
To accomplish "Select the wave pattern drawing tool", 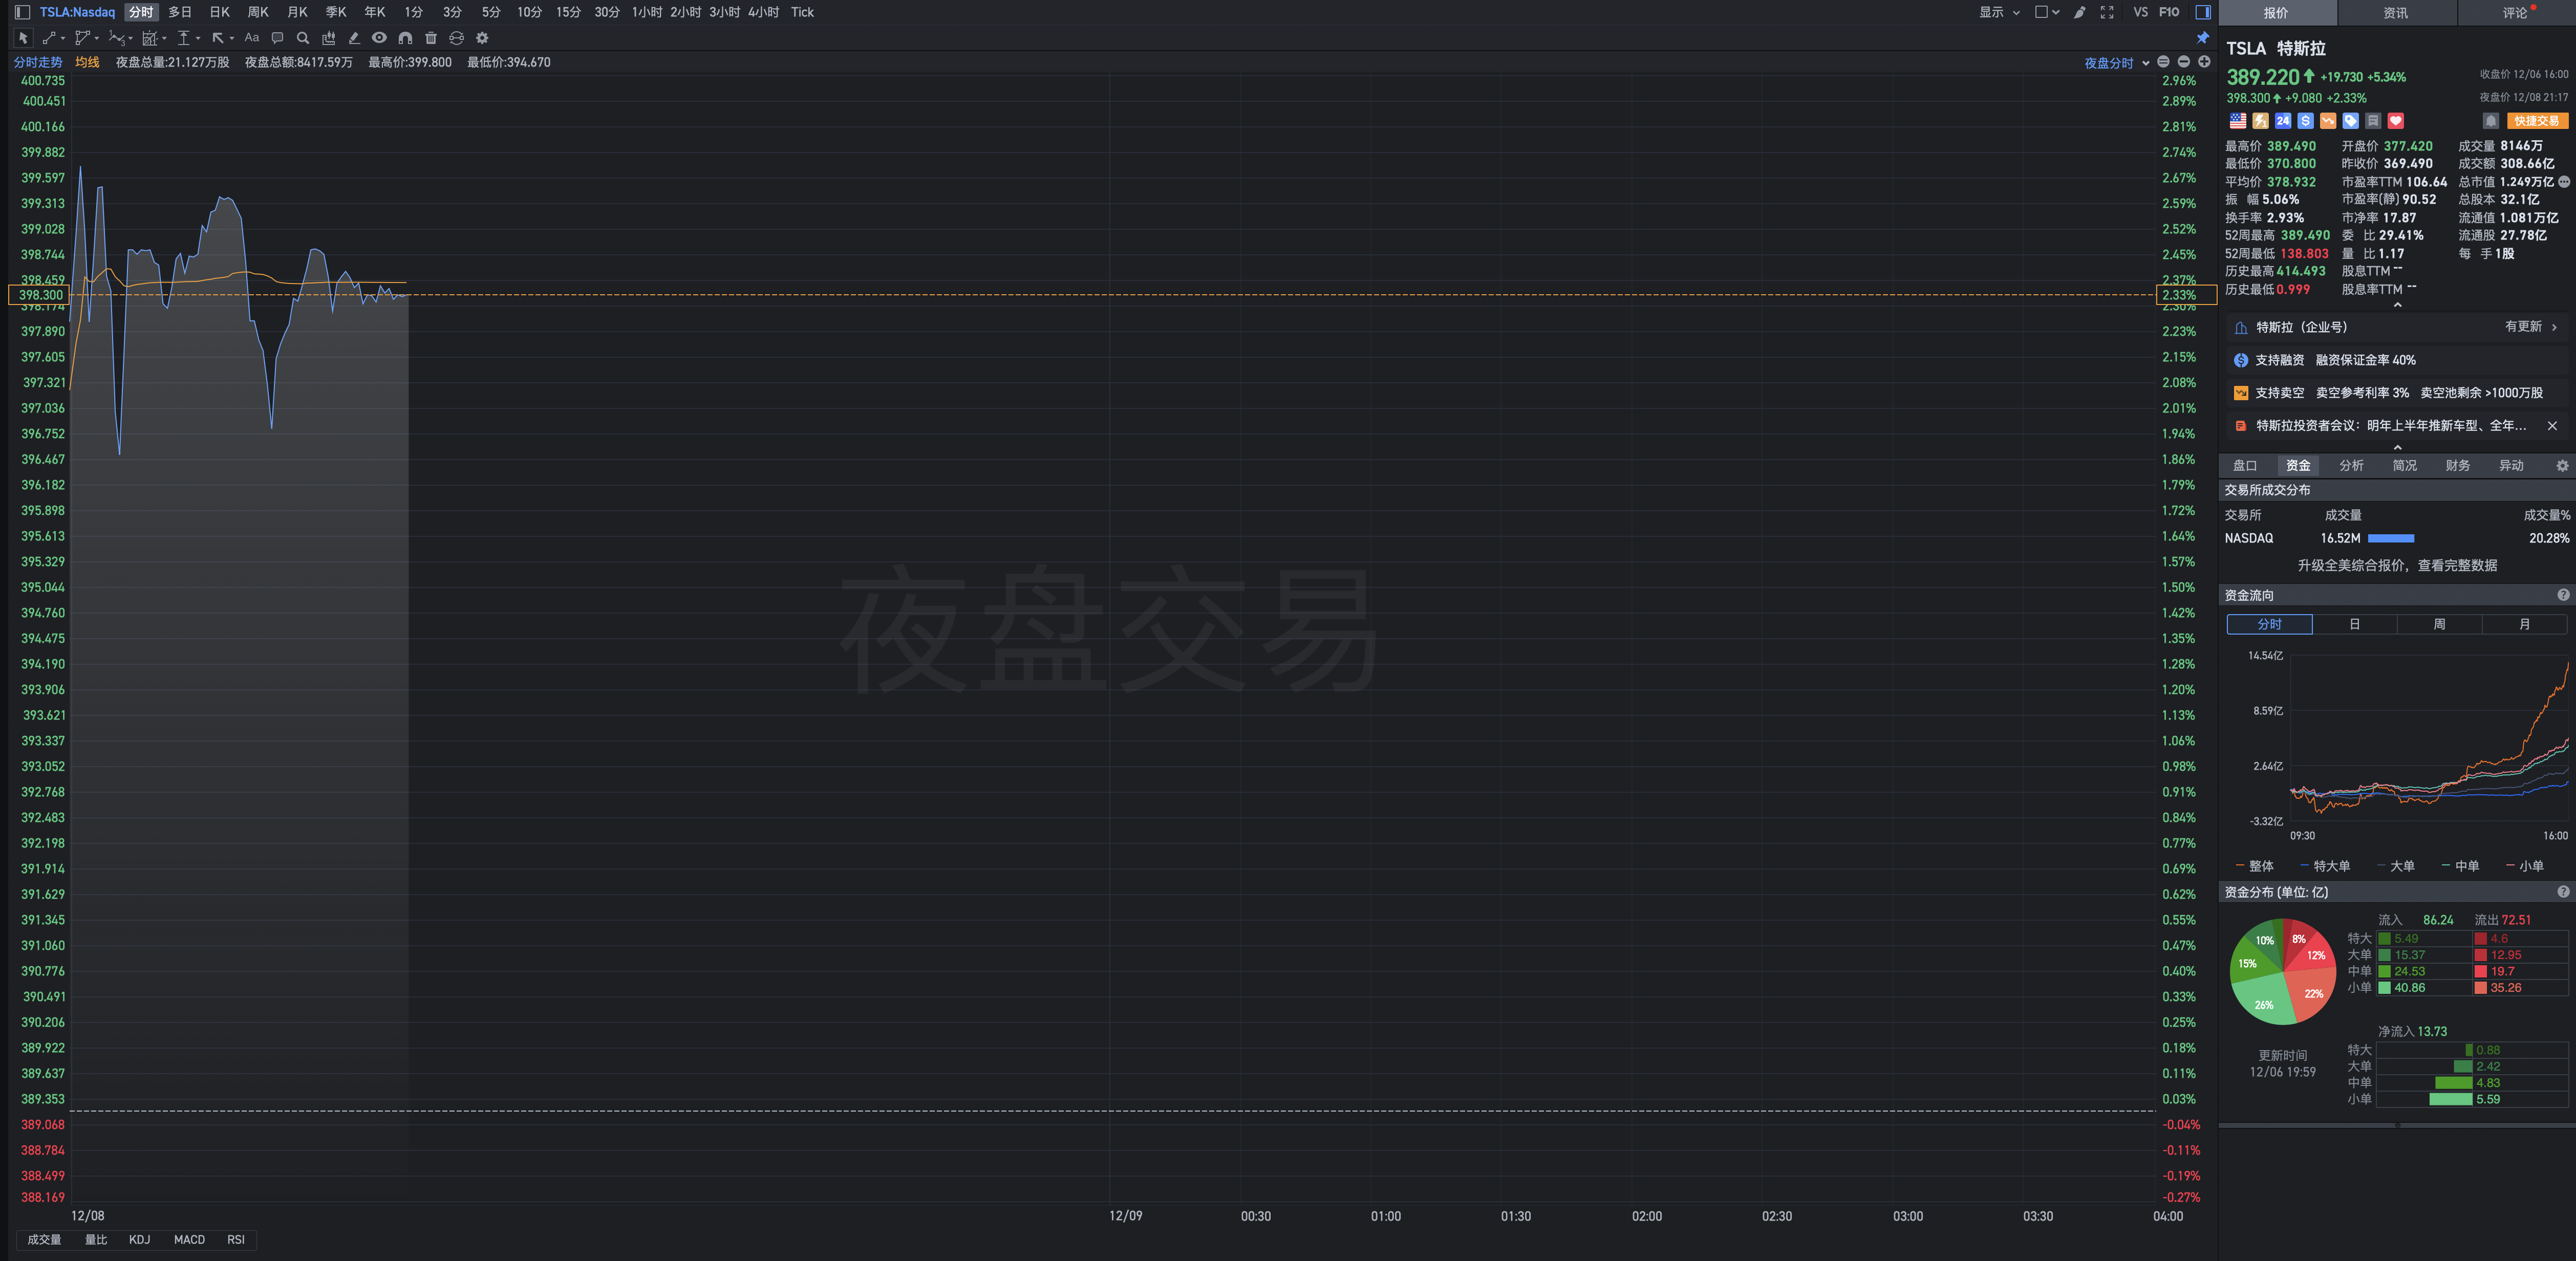I will (116, 38).
